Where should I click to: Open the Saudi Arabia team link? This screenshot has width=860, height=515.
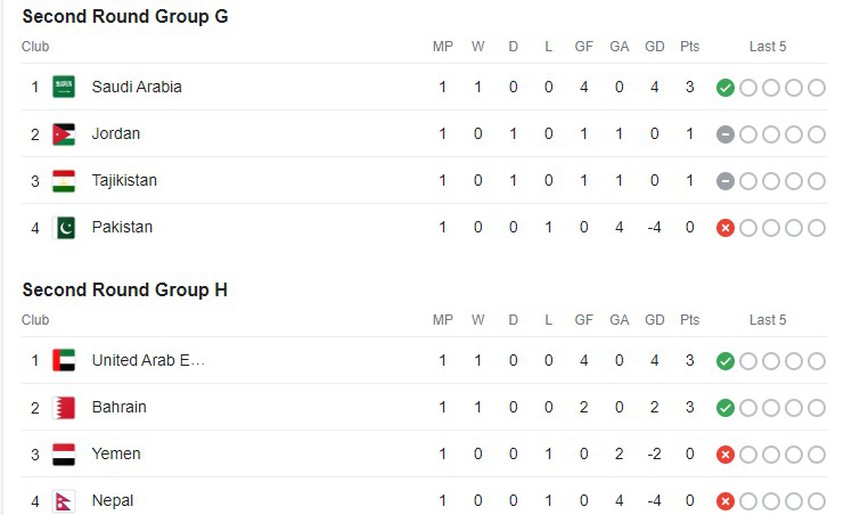137,87
